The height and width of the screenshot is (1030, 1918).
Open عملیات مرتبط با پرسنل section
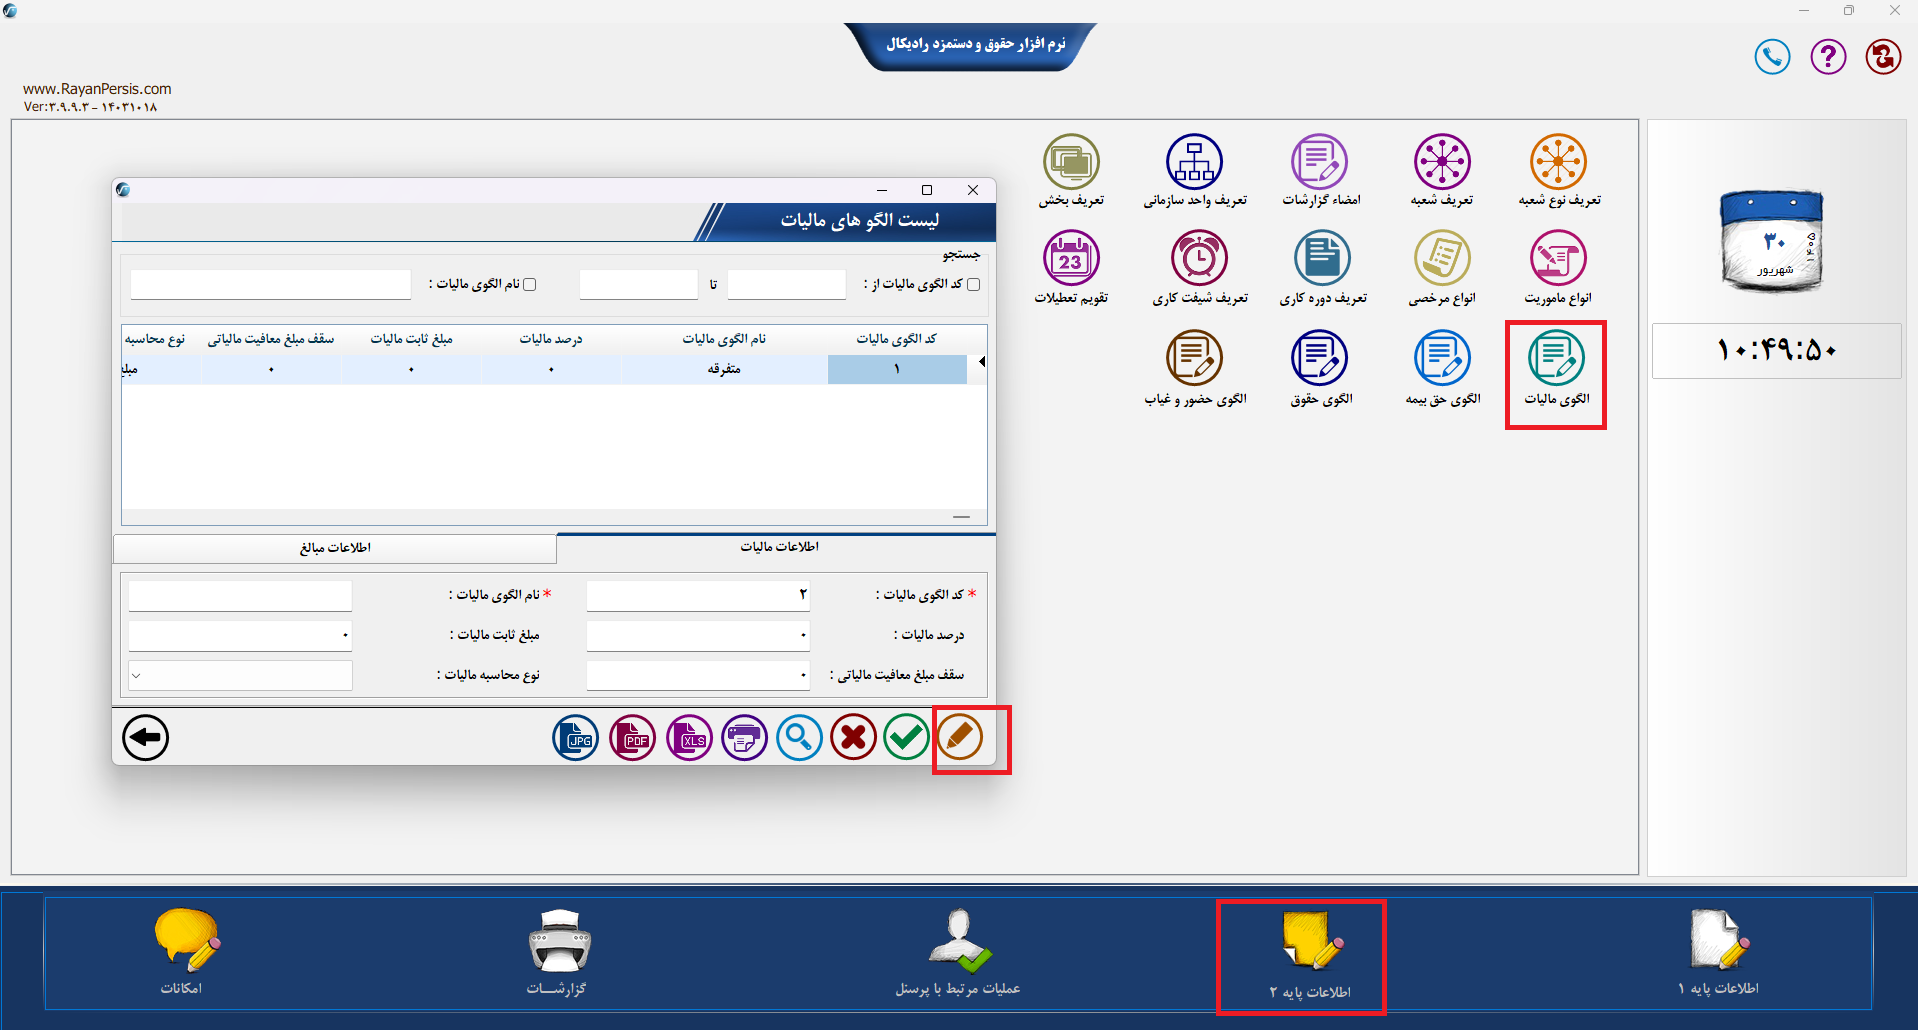click(958, 952)
